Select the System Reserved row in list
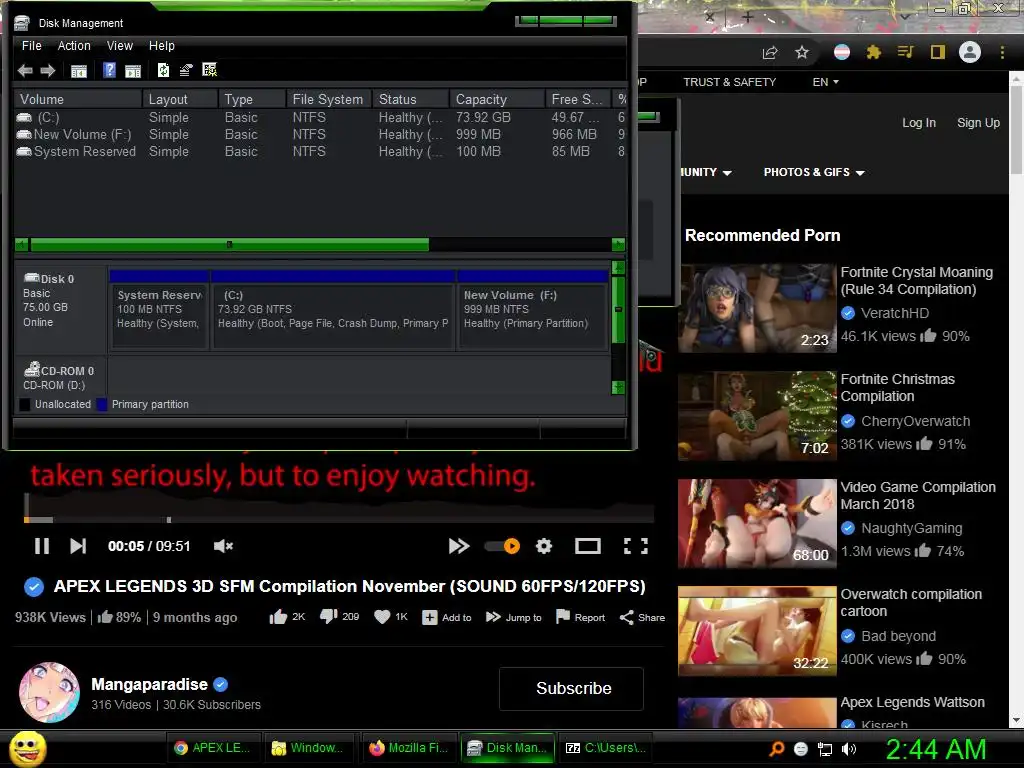 coord(320,152)
